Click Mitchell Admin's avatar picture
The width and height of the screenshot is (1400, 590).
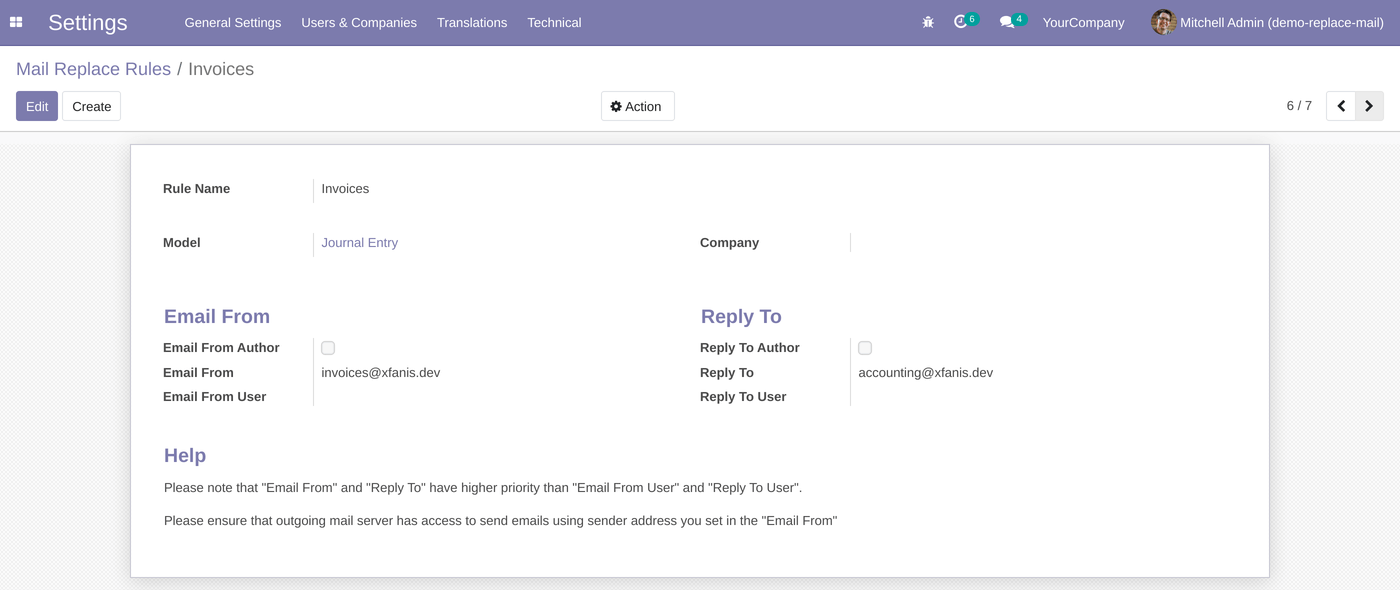click(1163, 21)
